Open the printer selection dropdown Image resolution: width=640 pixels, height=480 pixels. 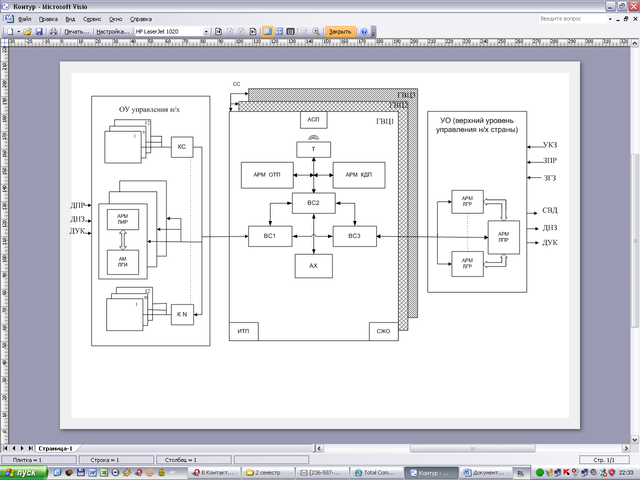pos(205,32)
